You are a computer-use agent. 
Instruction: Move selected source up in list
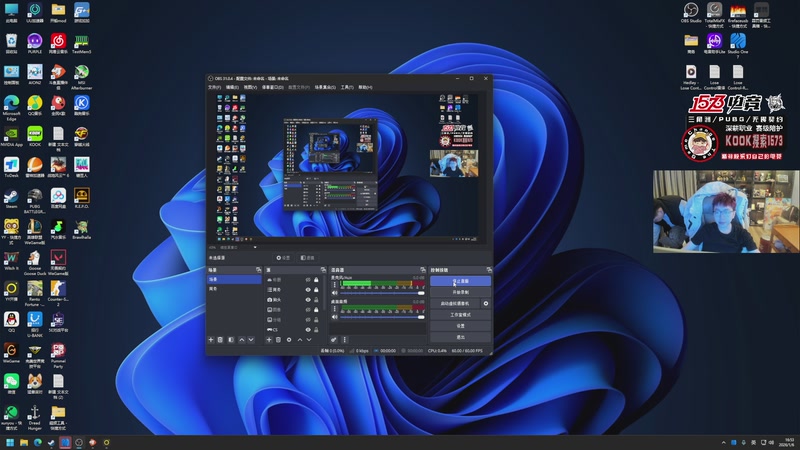pos(299,340)
